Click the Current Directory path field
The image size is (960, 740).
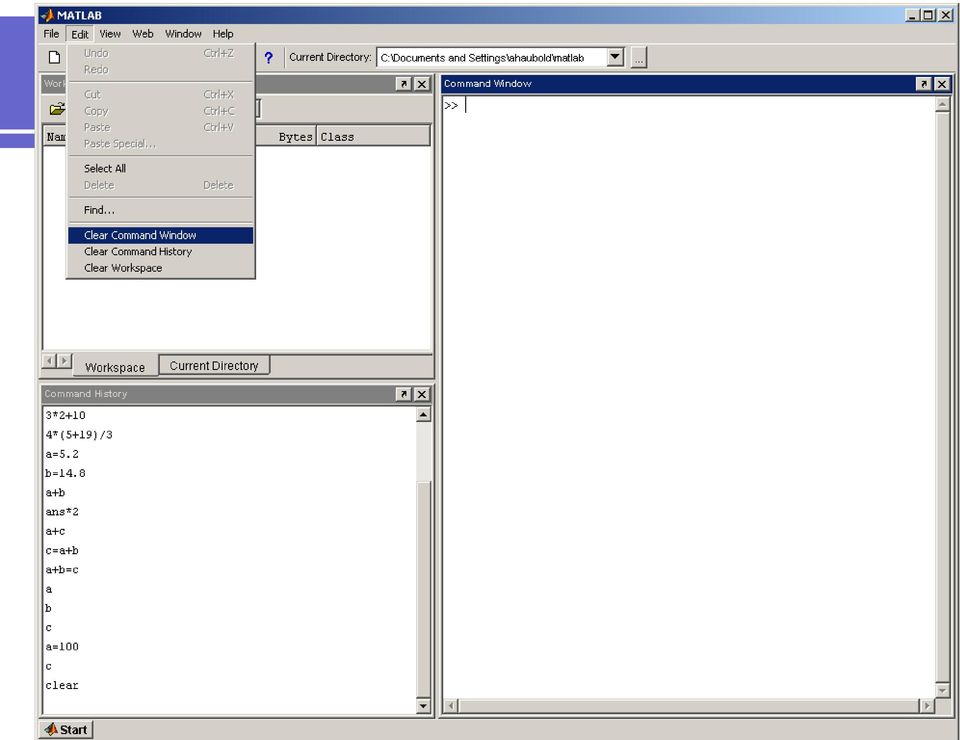point(493,58)
